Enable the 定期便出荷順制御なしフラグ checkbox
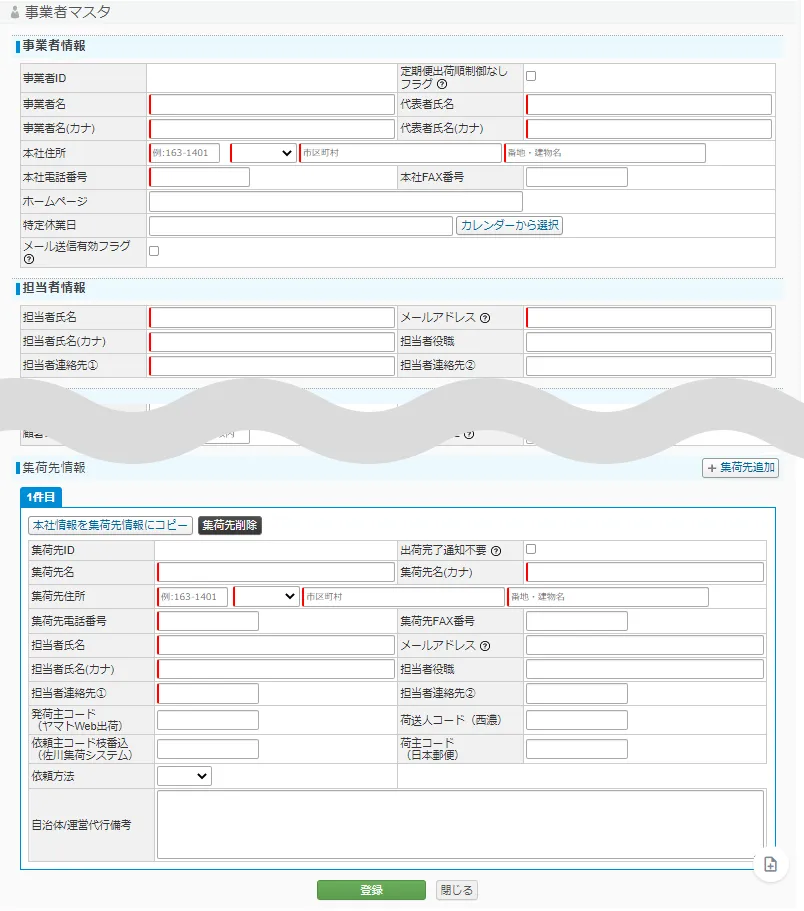The width and height of the screenshot is (804, 911). 531,76
